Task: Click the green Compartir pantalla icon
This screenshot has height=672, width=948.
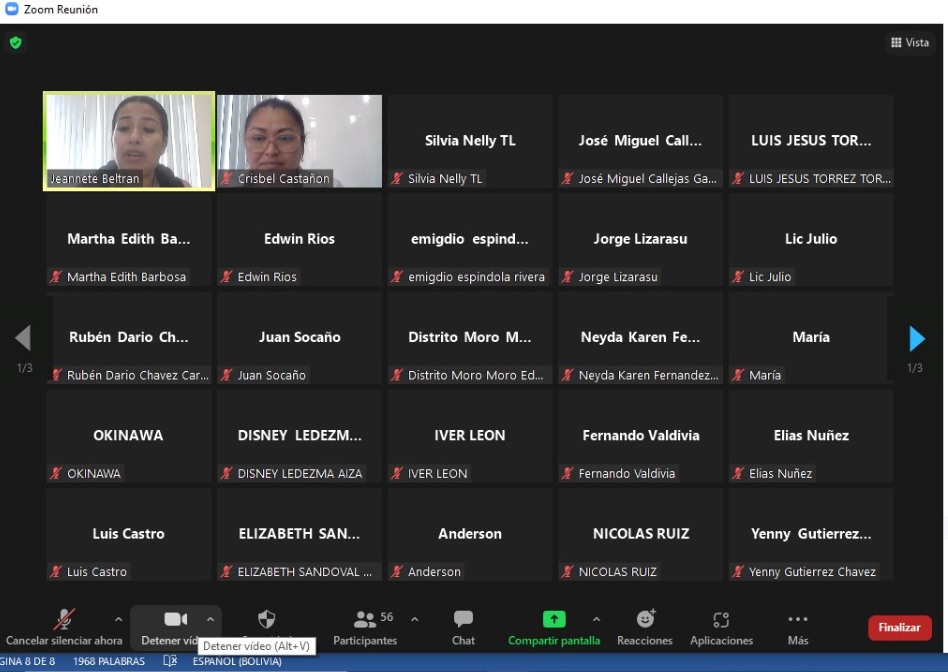Action: 553,620
